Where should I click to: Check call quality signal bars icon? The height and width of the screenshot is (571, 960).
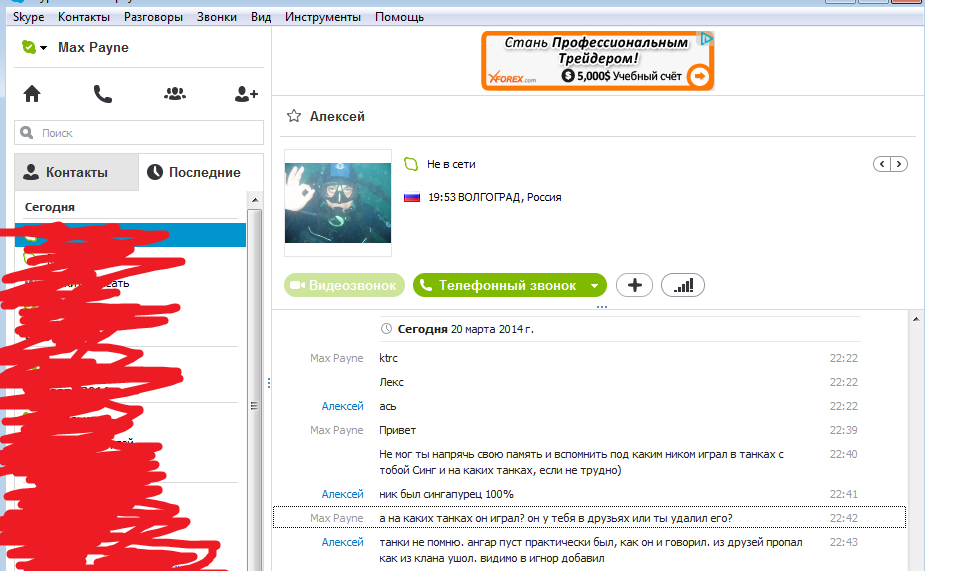coord(683,285)
